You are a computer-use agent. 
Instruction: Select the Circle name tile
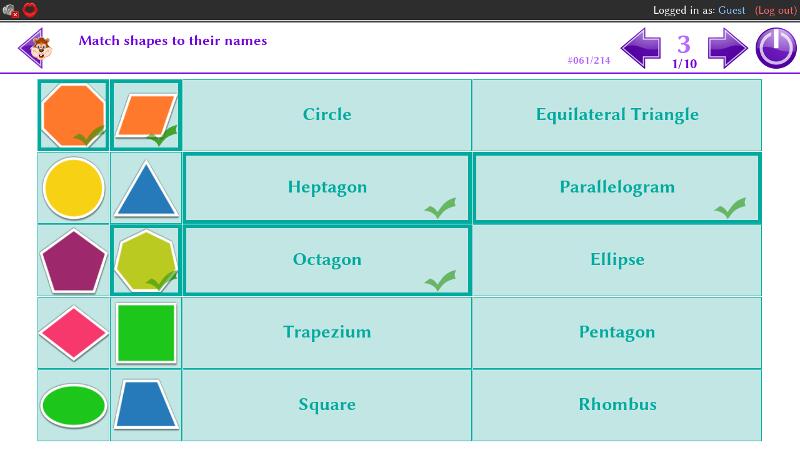327,114
